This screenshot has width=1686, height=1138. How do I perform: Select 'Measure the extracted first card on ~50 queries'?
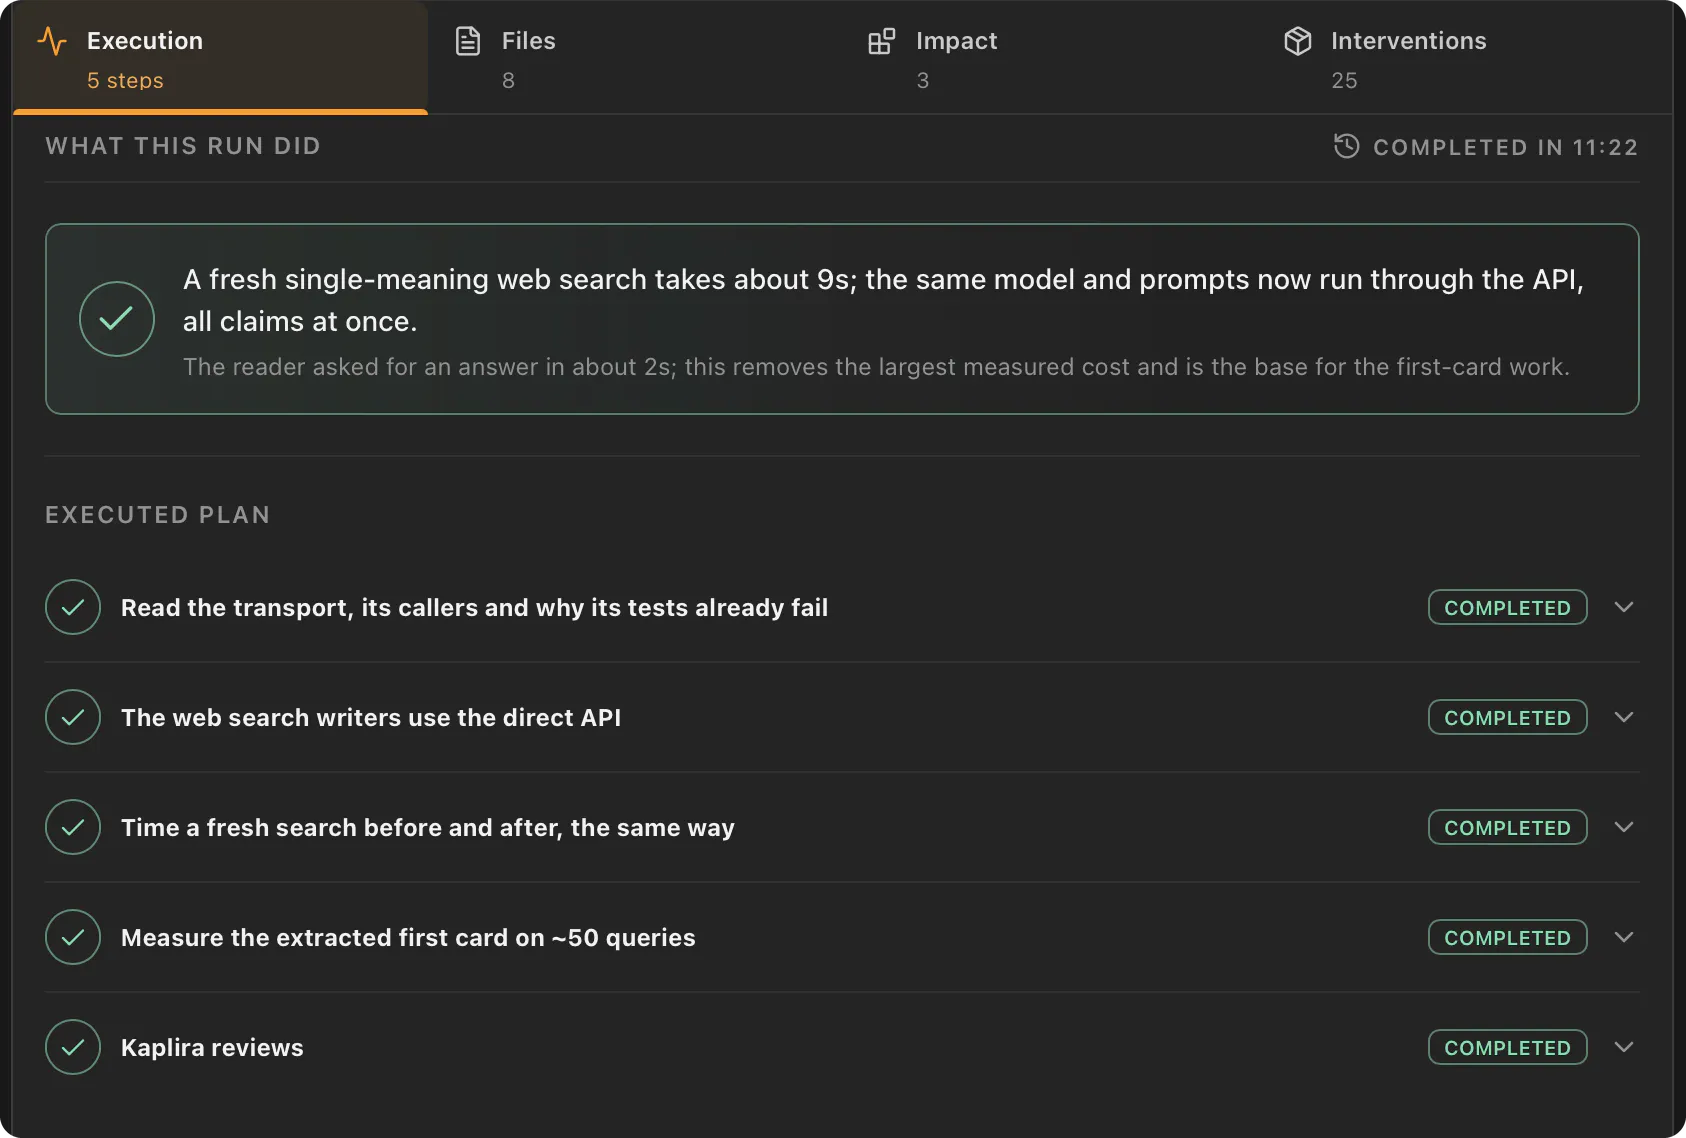408,938
